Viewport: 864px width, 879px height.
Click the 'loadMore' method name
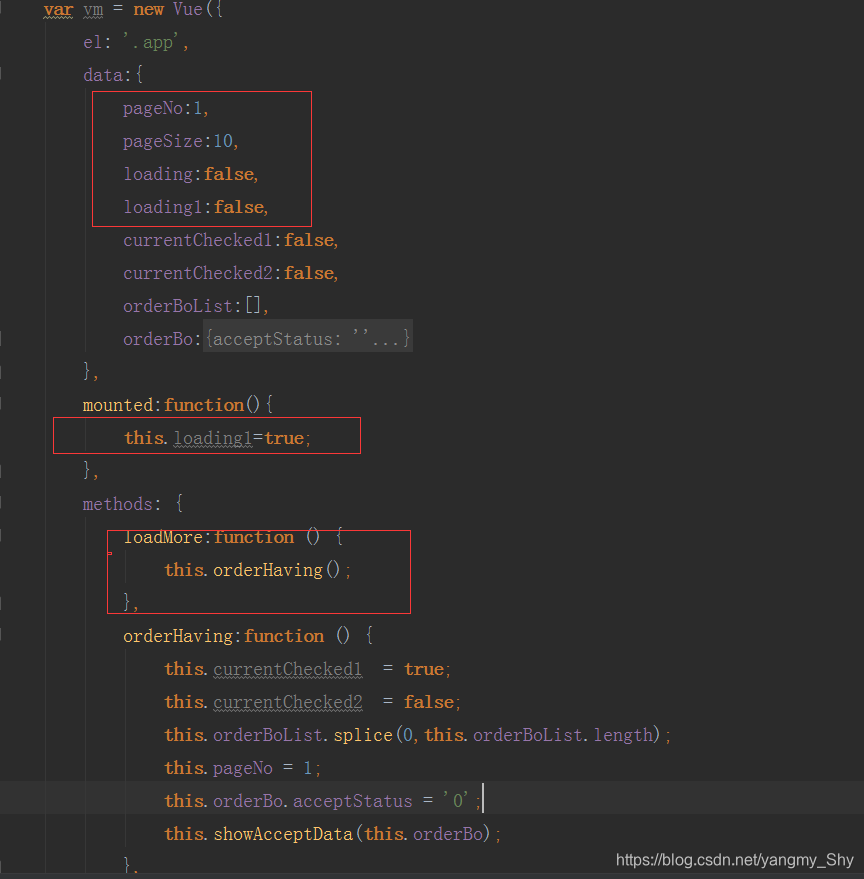tap(163, 537)
